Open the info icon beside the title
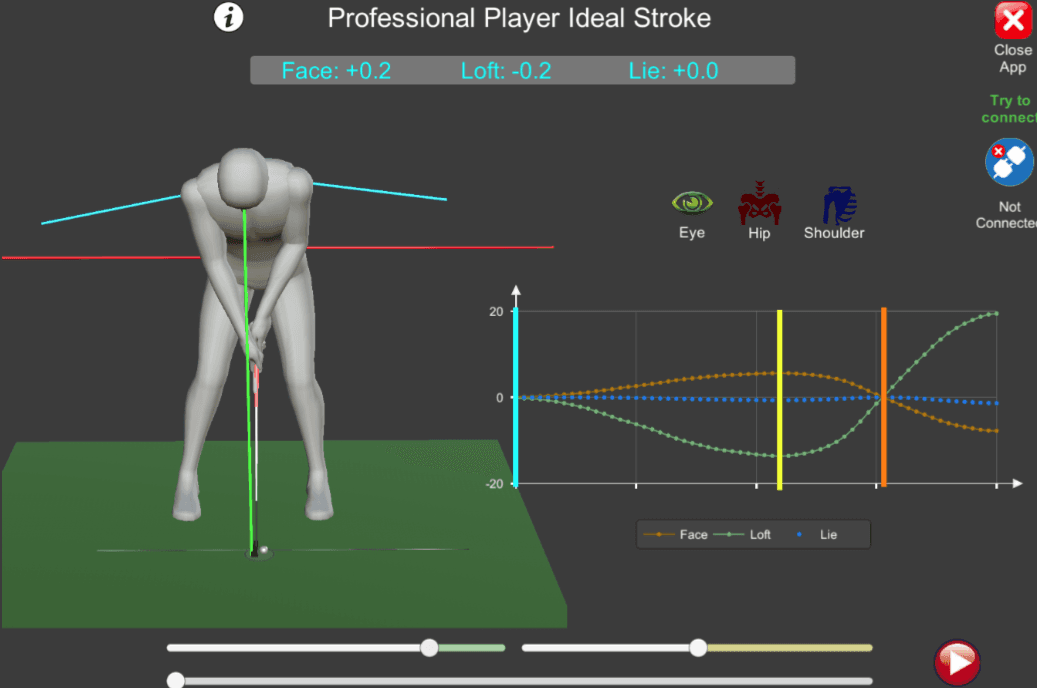 [228, 18]
